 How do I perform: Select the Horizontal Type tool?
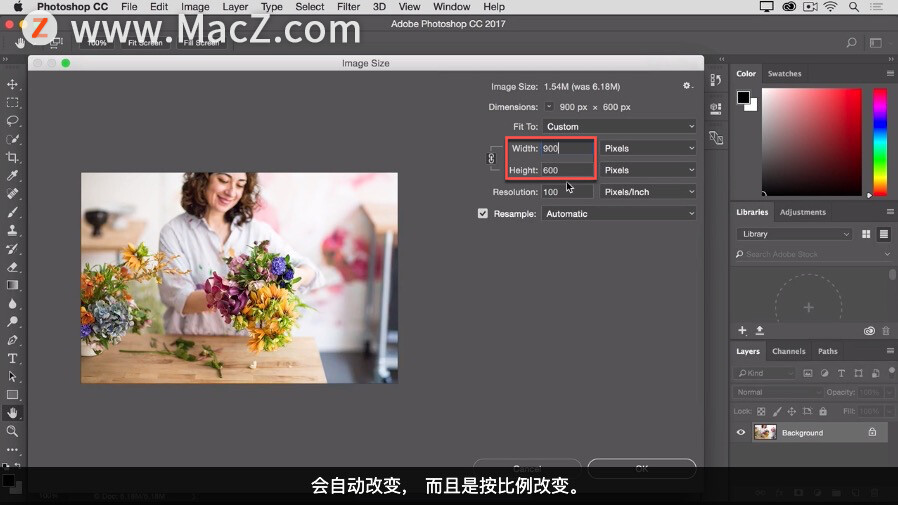click(12, 358)
